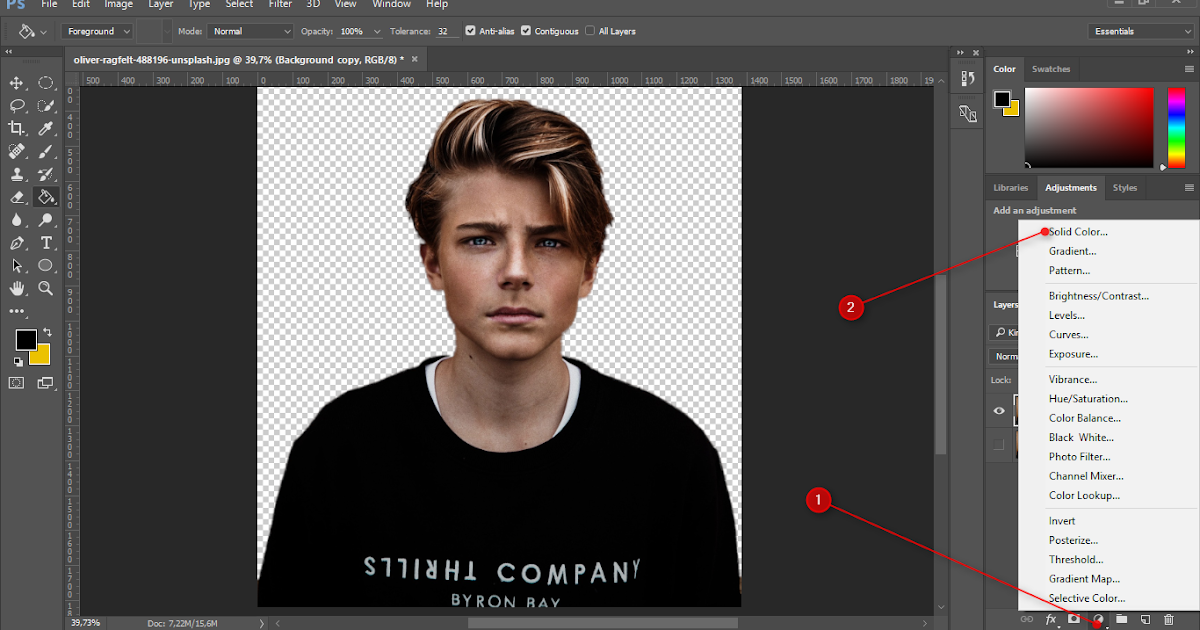Select the Move tool
This screenshot has width=1200, height=630.
tap(17, 83)
